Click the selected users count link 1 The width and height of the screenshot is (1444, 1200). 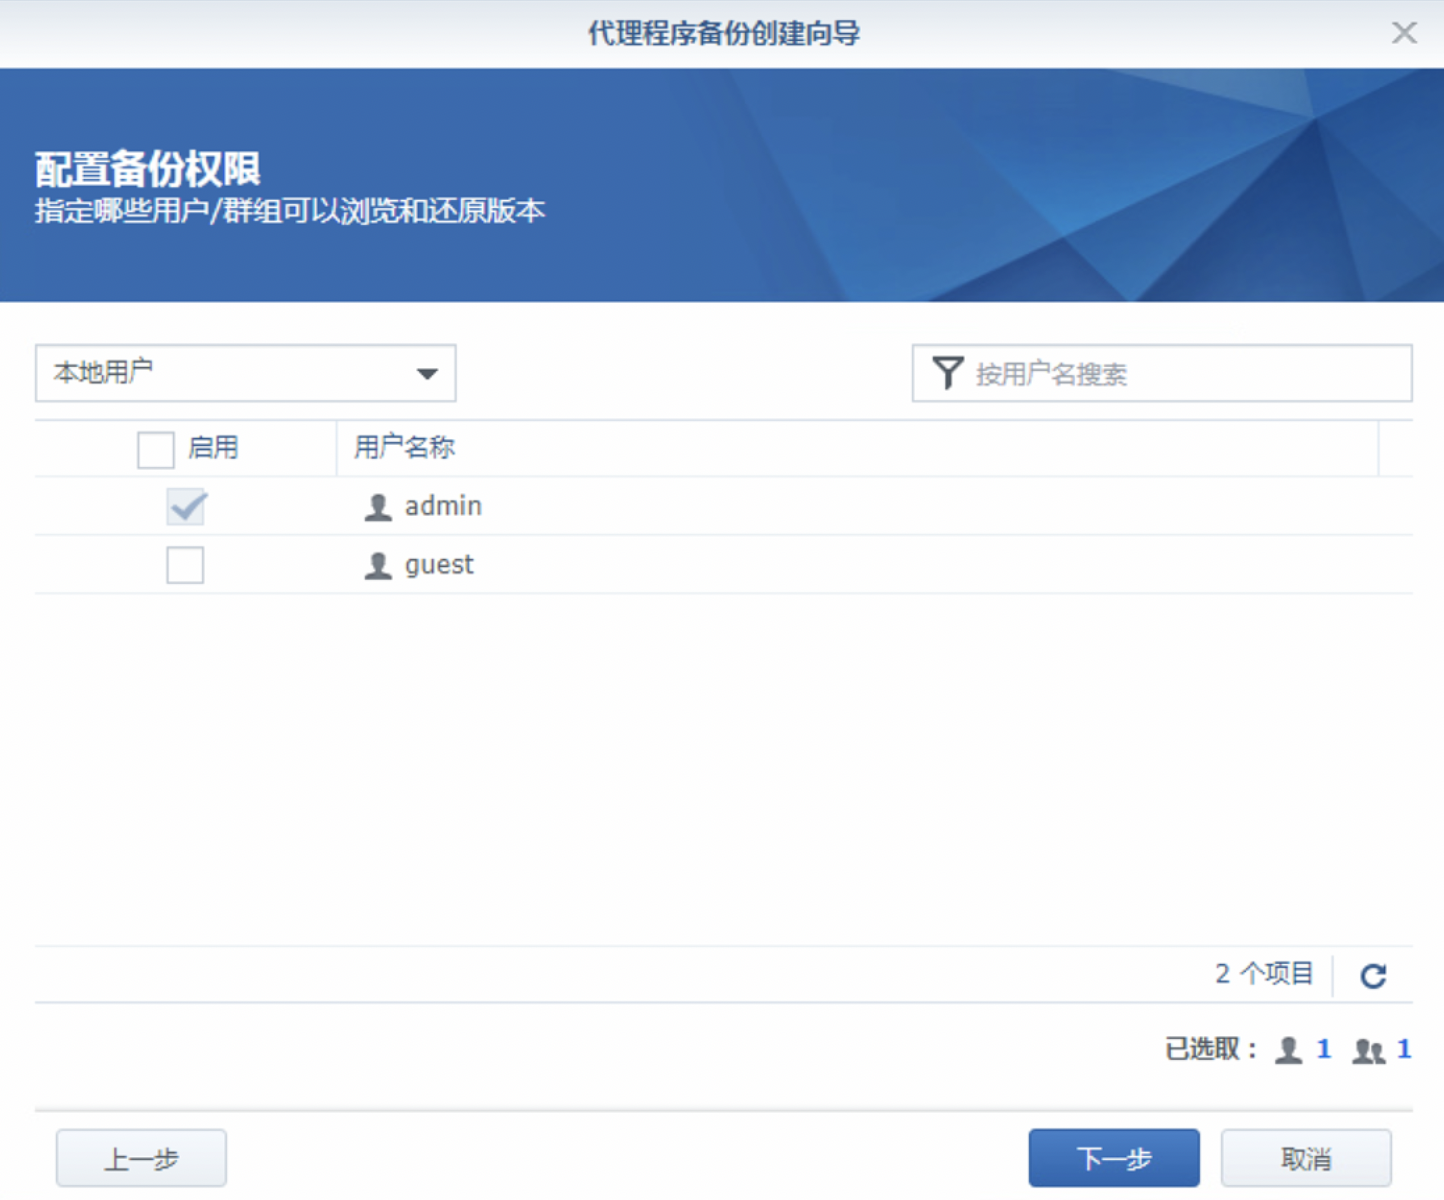coord(1324,1049)
